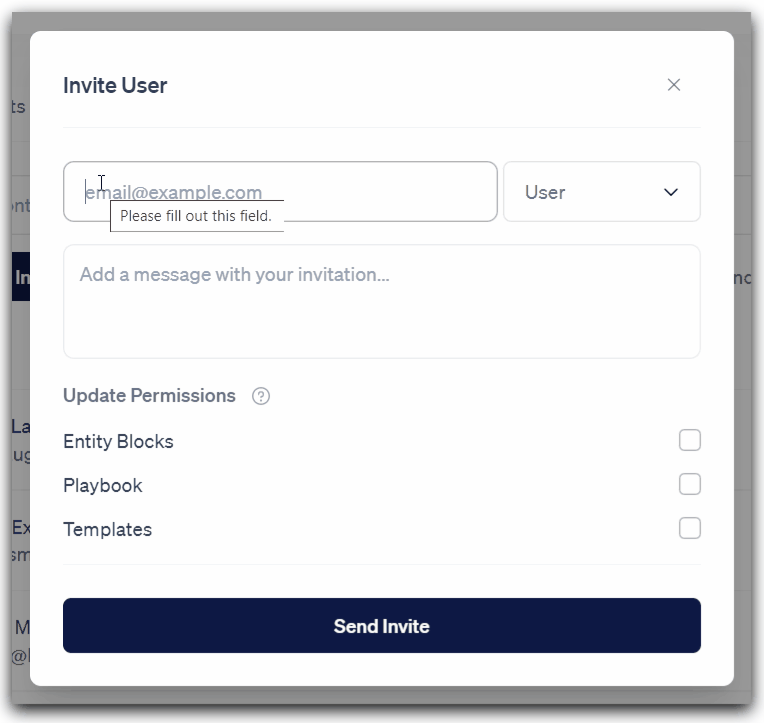Click the Update Permissions help icon
The image size is (764, 723).
click(261, 396)
